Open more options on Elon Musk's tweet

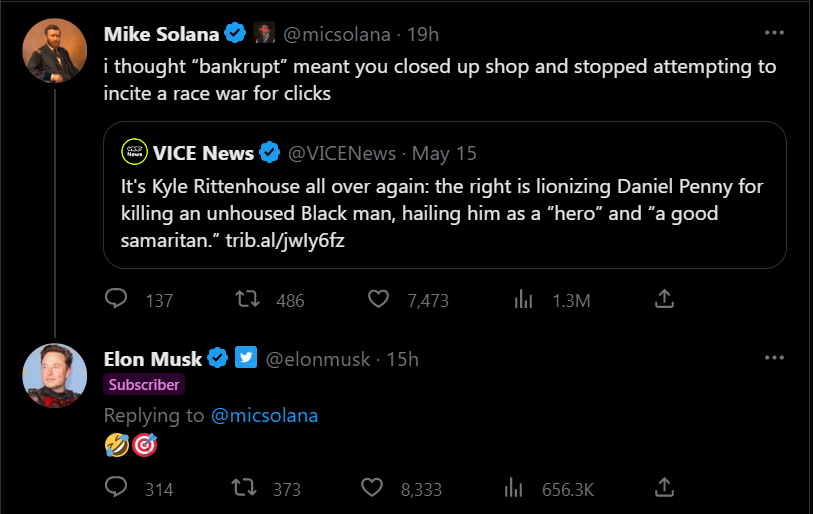[x=774, y=358]
